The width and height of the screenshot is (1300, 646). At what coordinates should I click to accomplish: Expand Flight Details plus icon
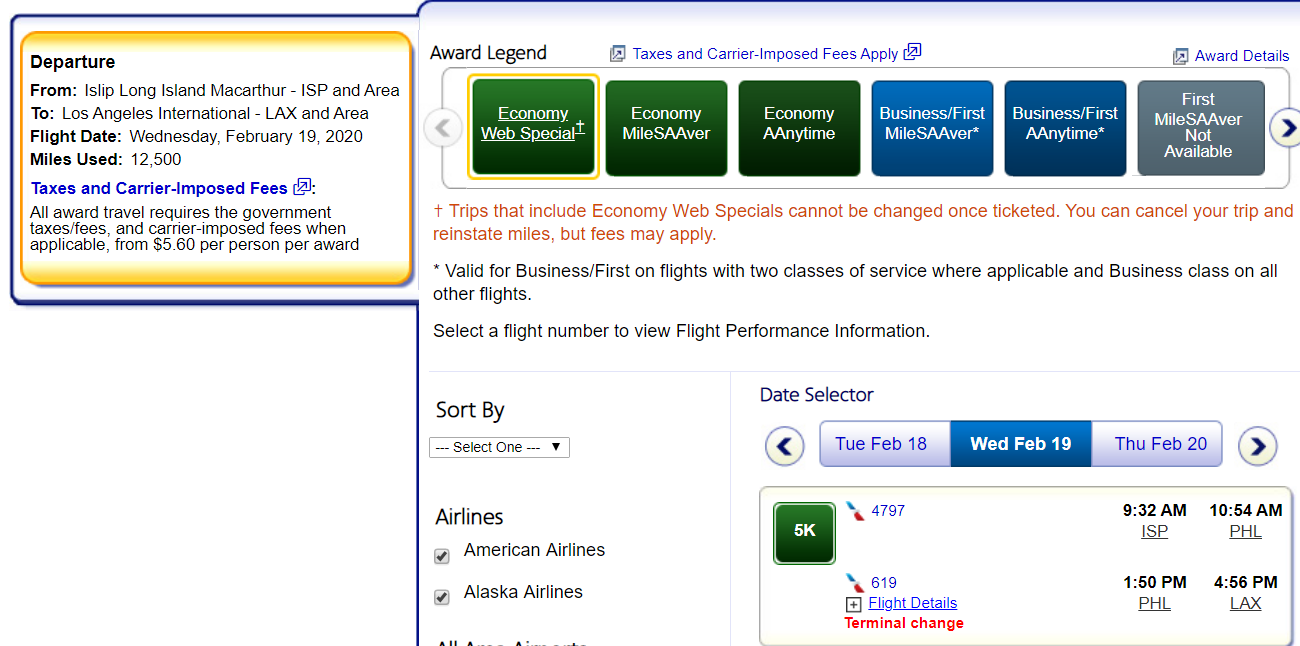(x=854, y=604)
